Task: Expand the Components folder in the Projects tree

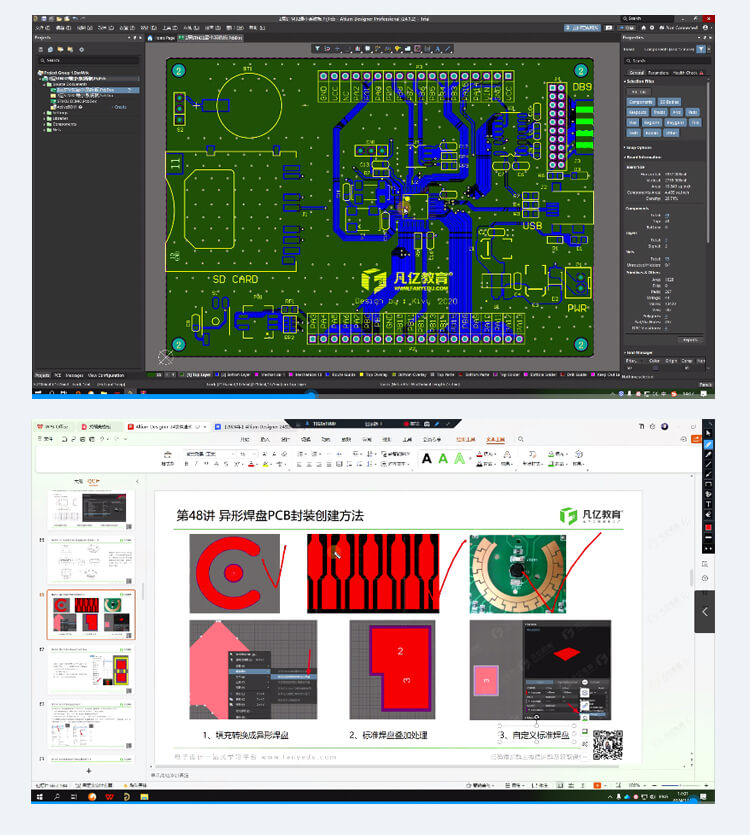Action: point(45,124)
